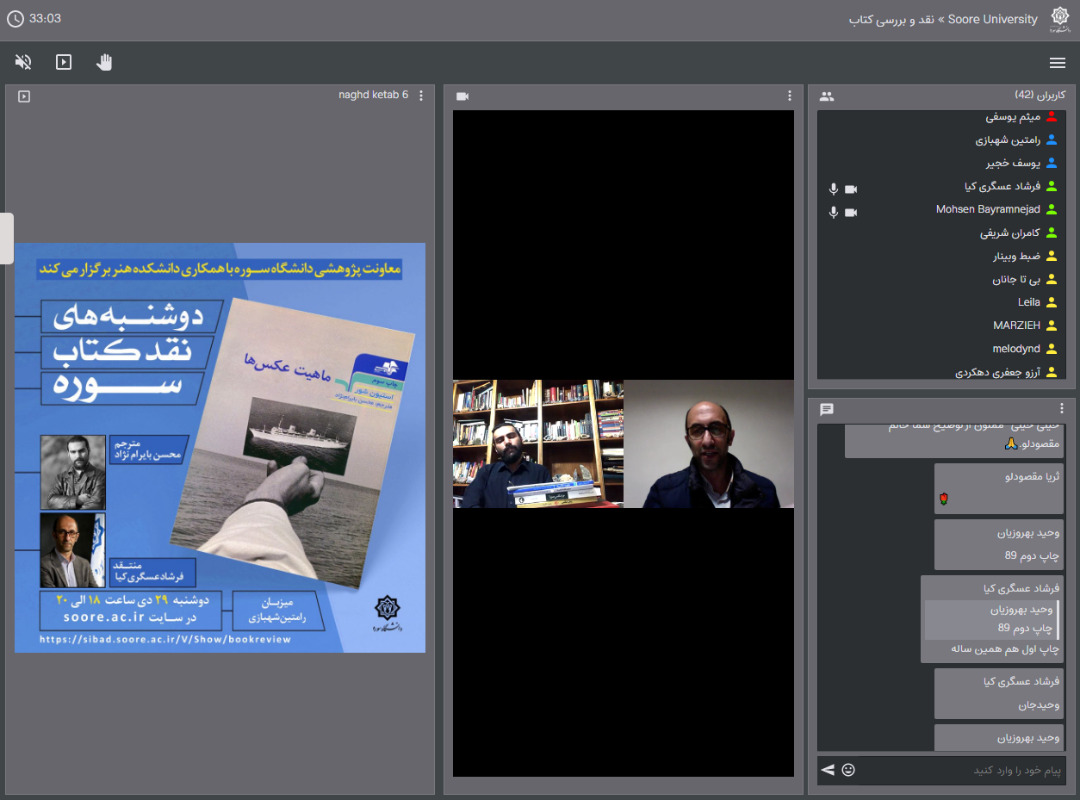This screenshot has width=1080, height=800.
Task: Click quoted reply وحید بهروزیان in chat
Action: pos(991,619)
